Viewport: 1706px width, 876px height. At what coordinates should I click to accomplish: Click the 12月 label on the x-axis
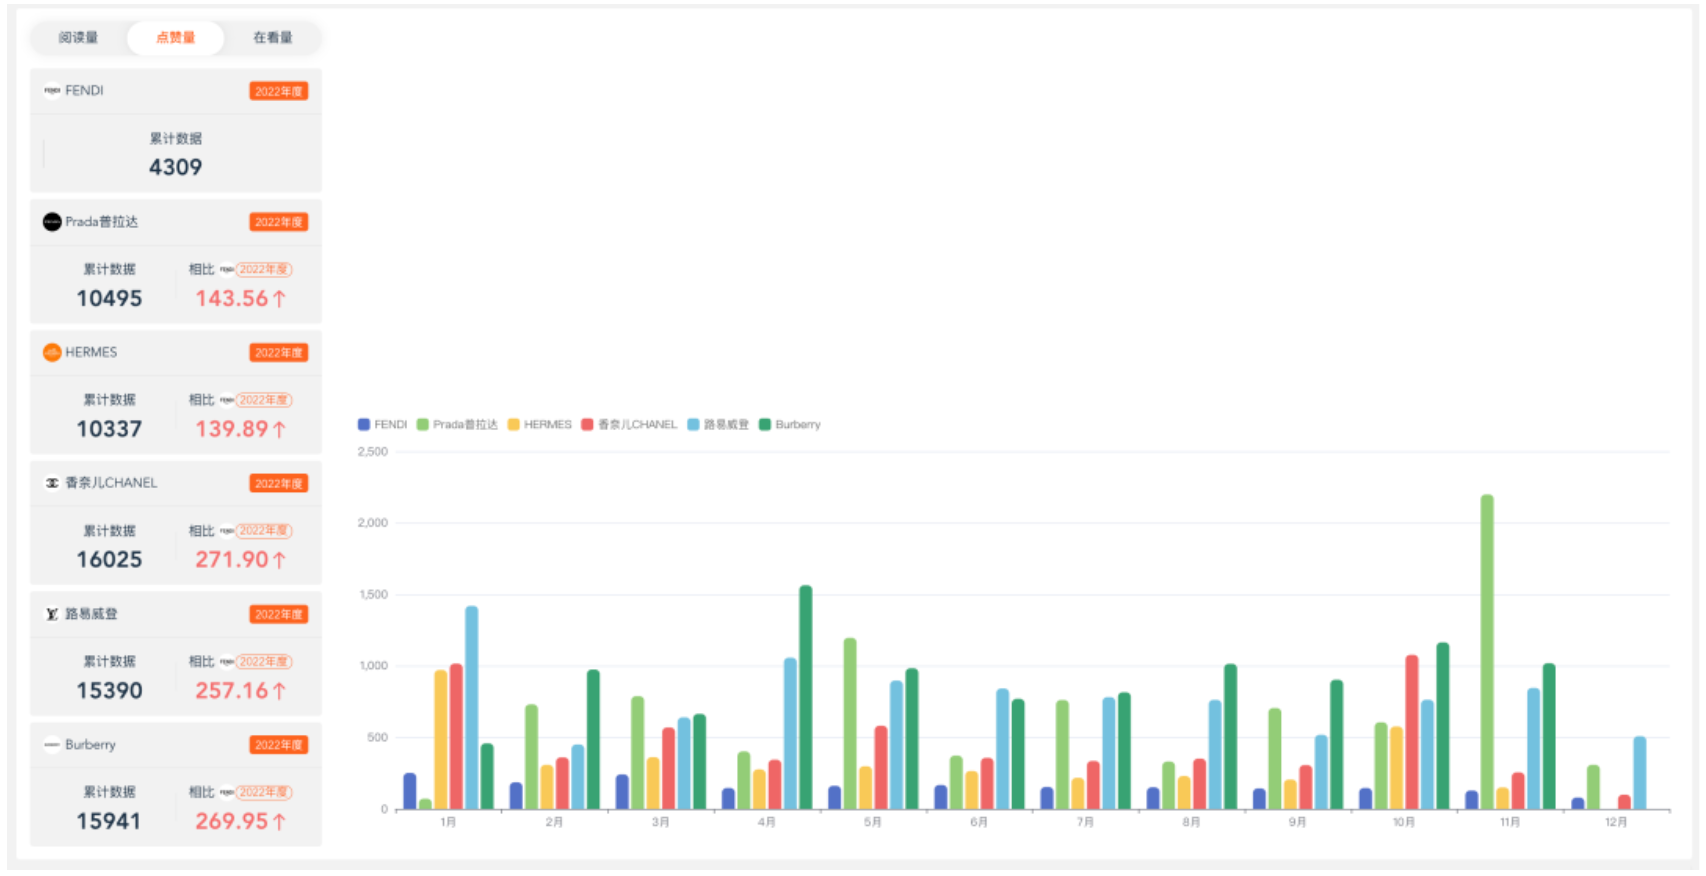[1616, 822]
